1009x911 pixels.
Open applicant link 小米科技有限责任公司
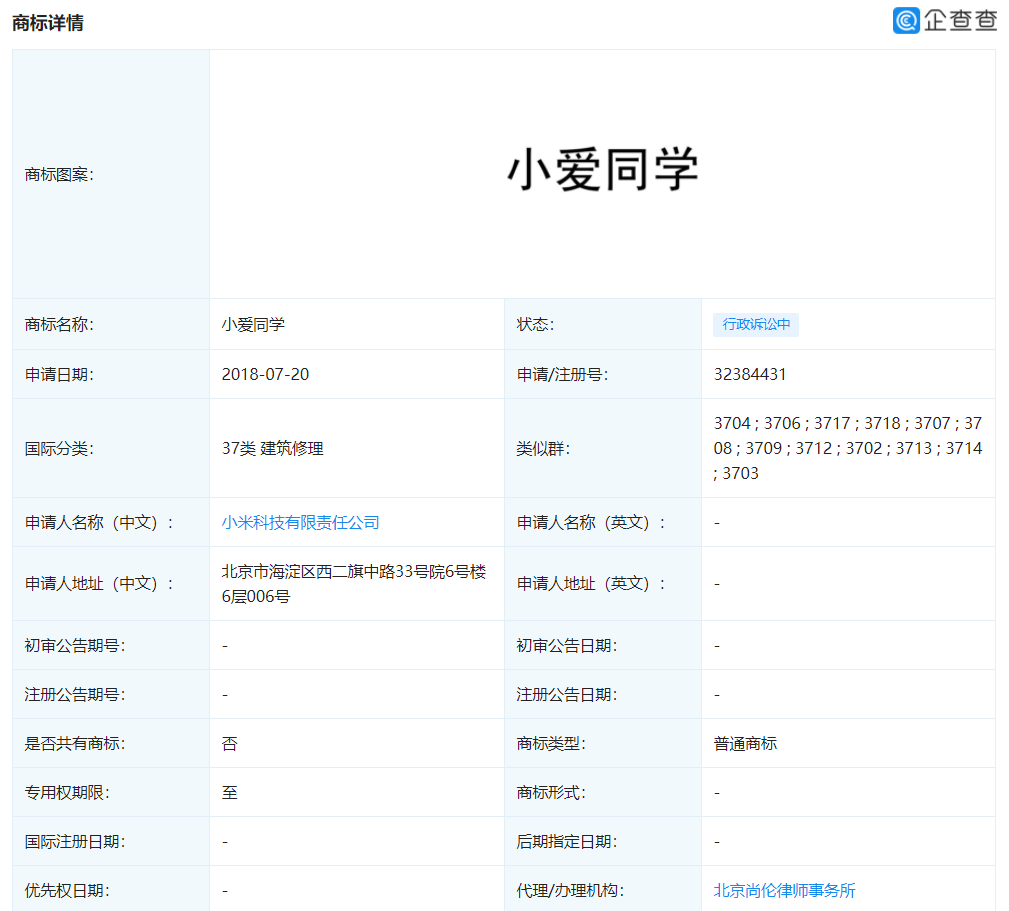click(301, 522)
